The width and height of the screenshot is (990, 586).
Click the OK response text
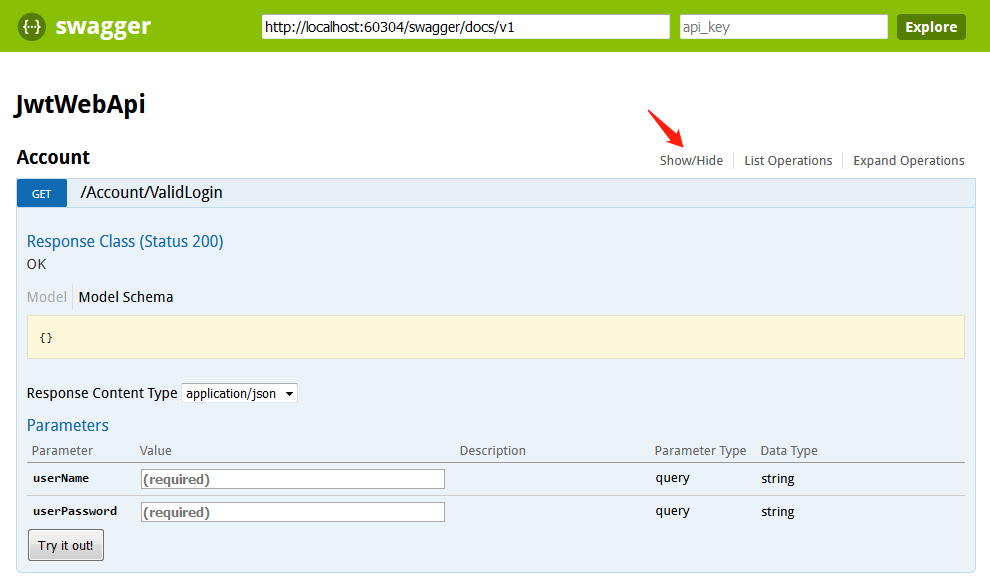click(x=36, y=264)
